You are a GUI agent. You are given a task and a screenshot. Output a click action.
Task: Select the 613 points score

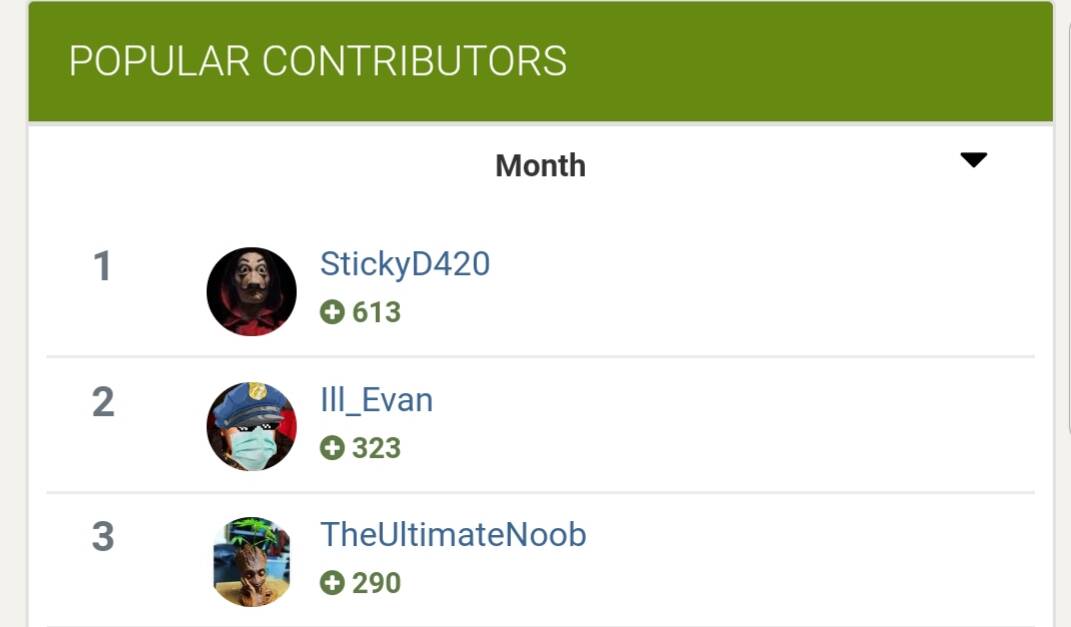coord(376,312)
